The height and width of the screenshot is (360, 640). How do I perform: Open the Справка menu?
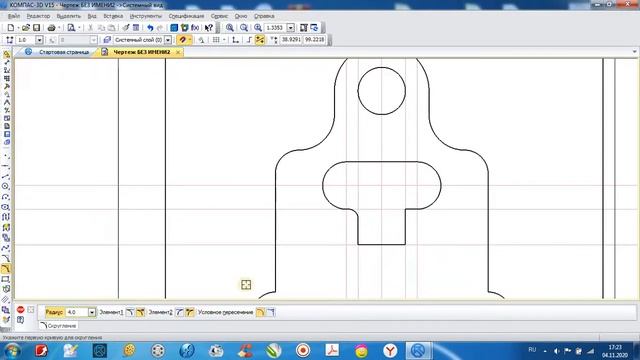tap(264, 16)
